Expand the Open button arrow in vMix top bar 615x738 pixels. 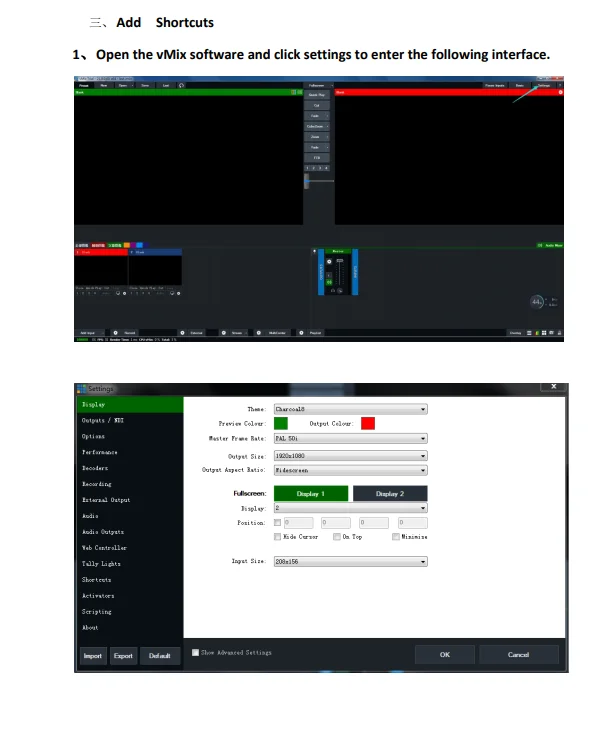(x=132, y=85)
